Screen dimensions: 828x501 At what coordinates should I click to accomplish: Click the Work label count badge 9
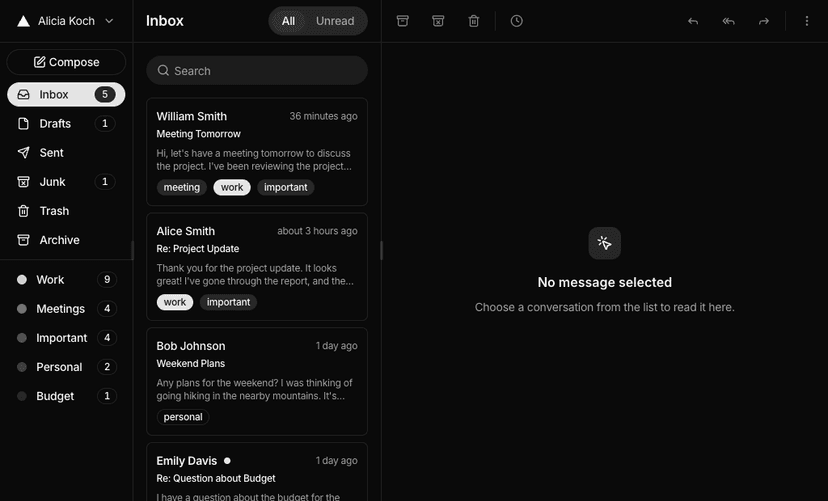click(x=107, y=280)
